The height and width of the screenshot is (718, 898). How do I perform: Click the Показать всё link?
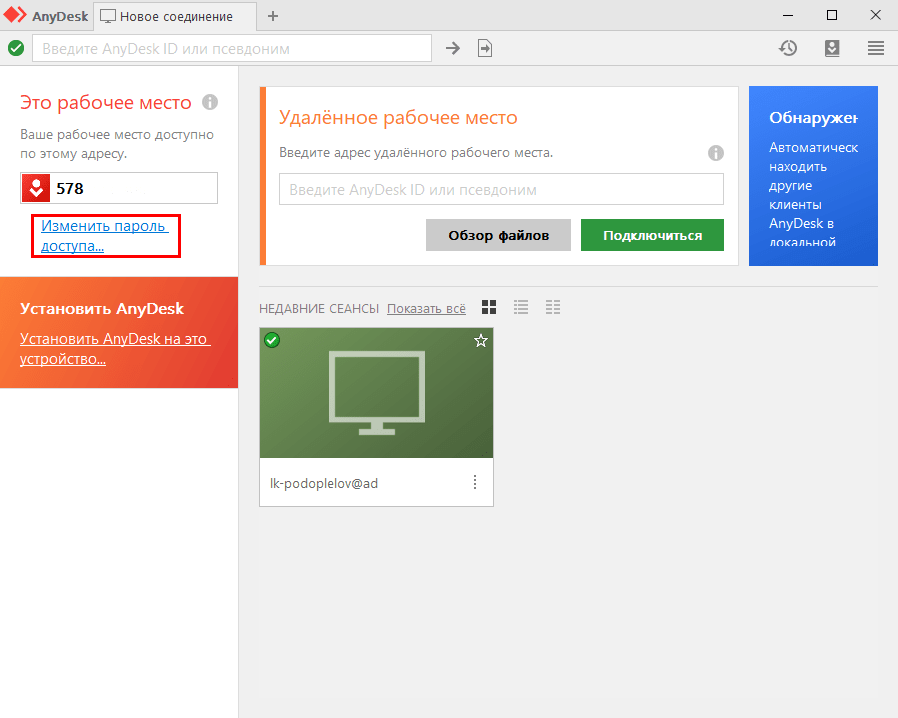point(426,309)
